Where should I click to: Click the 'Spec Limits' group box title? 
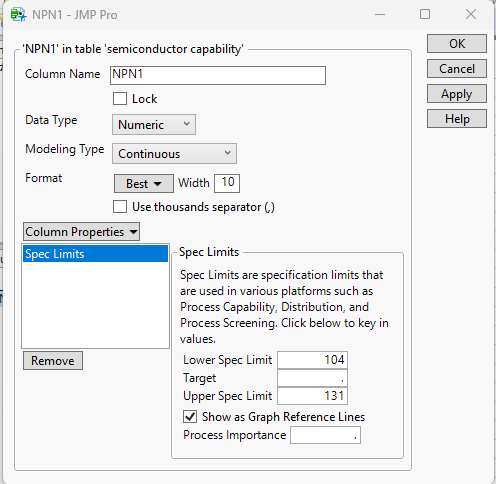click(x=209, y=252)
